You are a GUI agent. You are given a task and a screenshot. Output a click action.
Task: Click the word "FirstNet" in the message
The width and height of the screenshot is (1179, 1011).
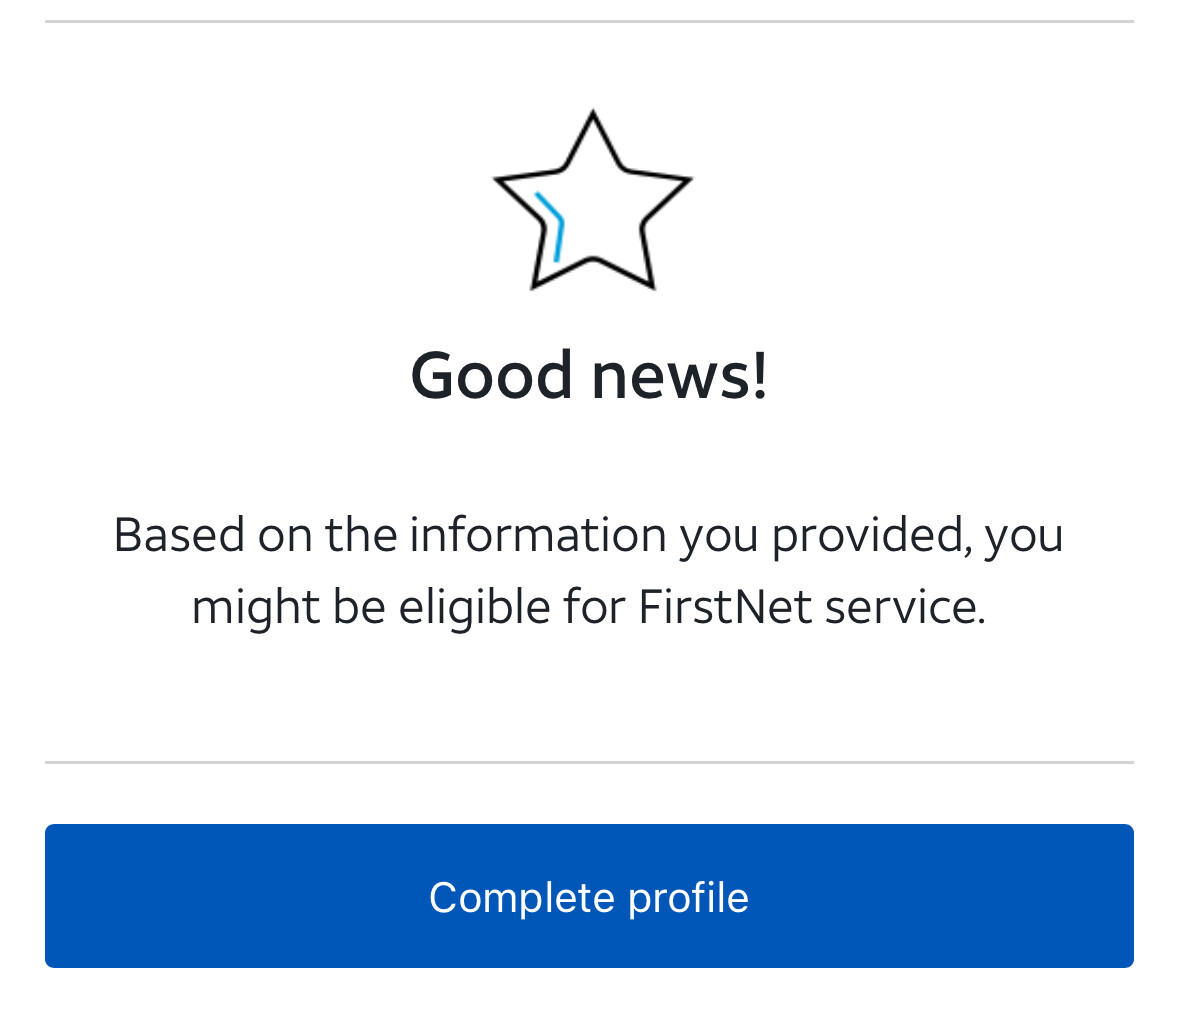(x=725, y=606)
